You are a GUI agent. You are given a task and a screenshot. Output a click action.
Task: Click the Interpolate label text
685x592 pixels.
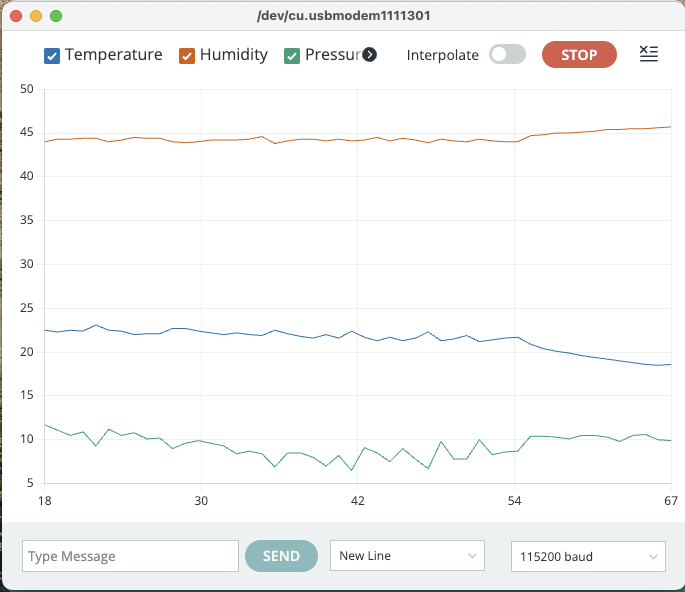coord(443,55)
